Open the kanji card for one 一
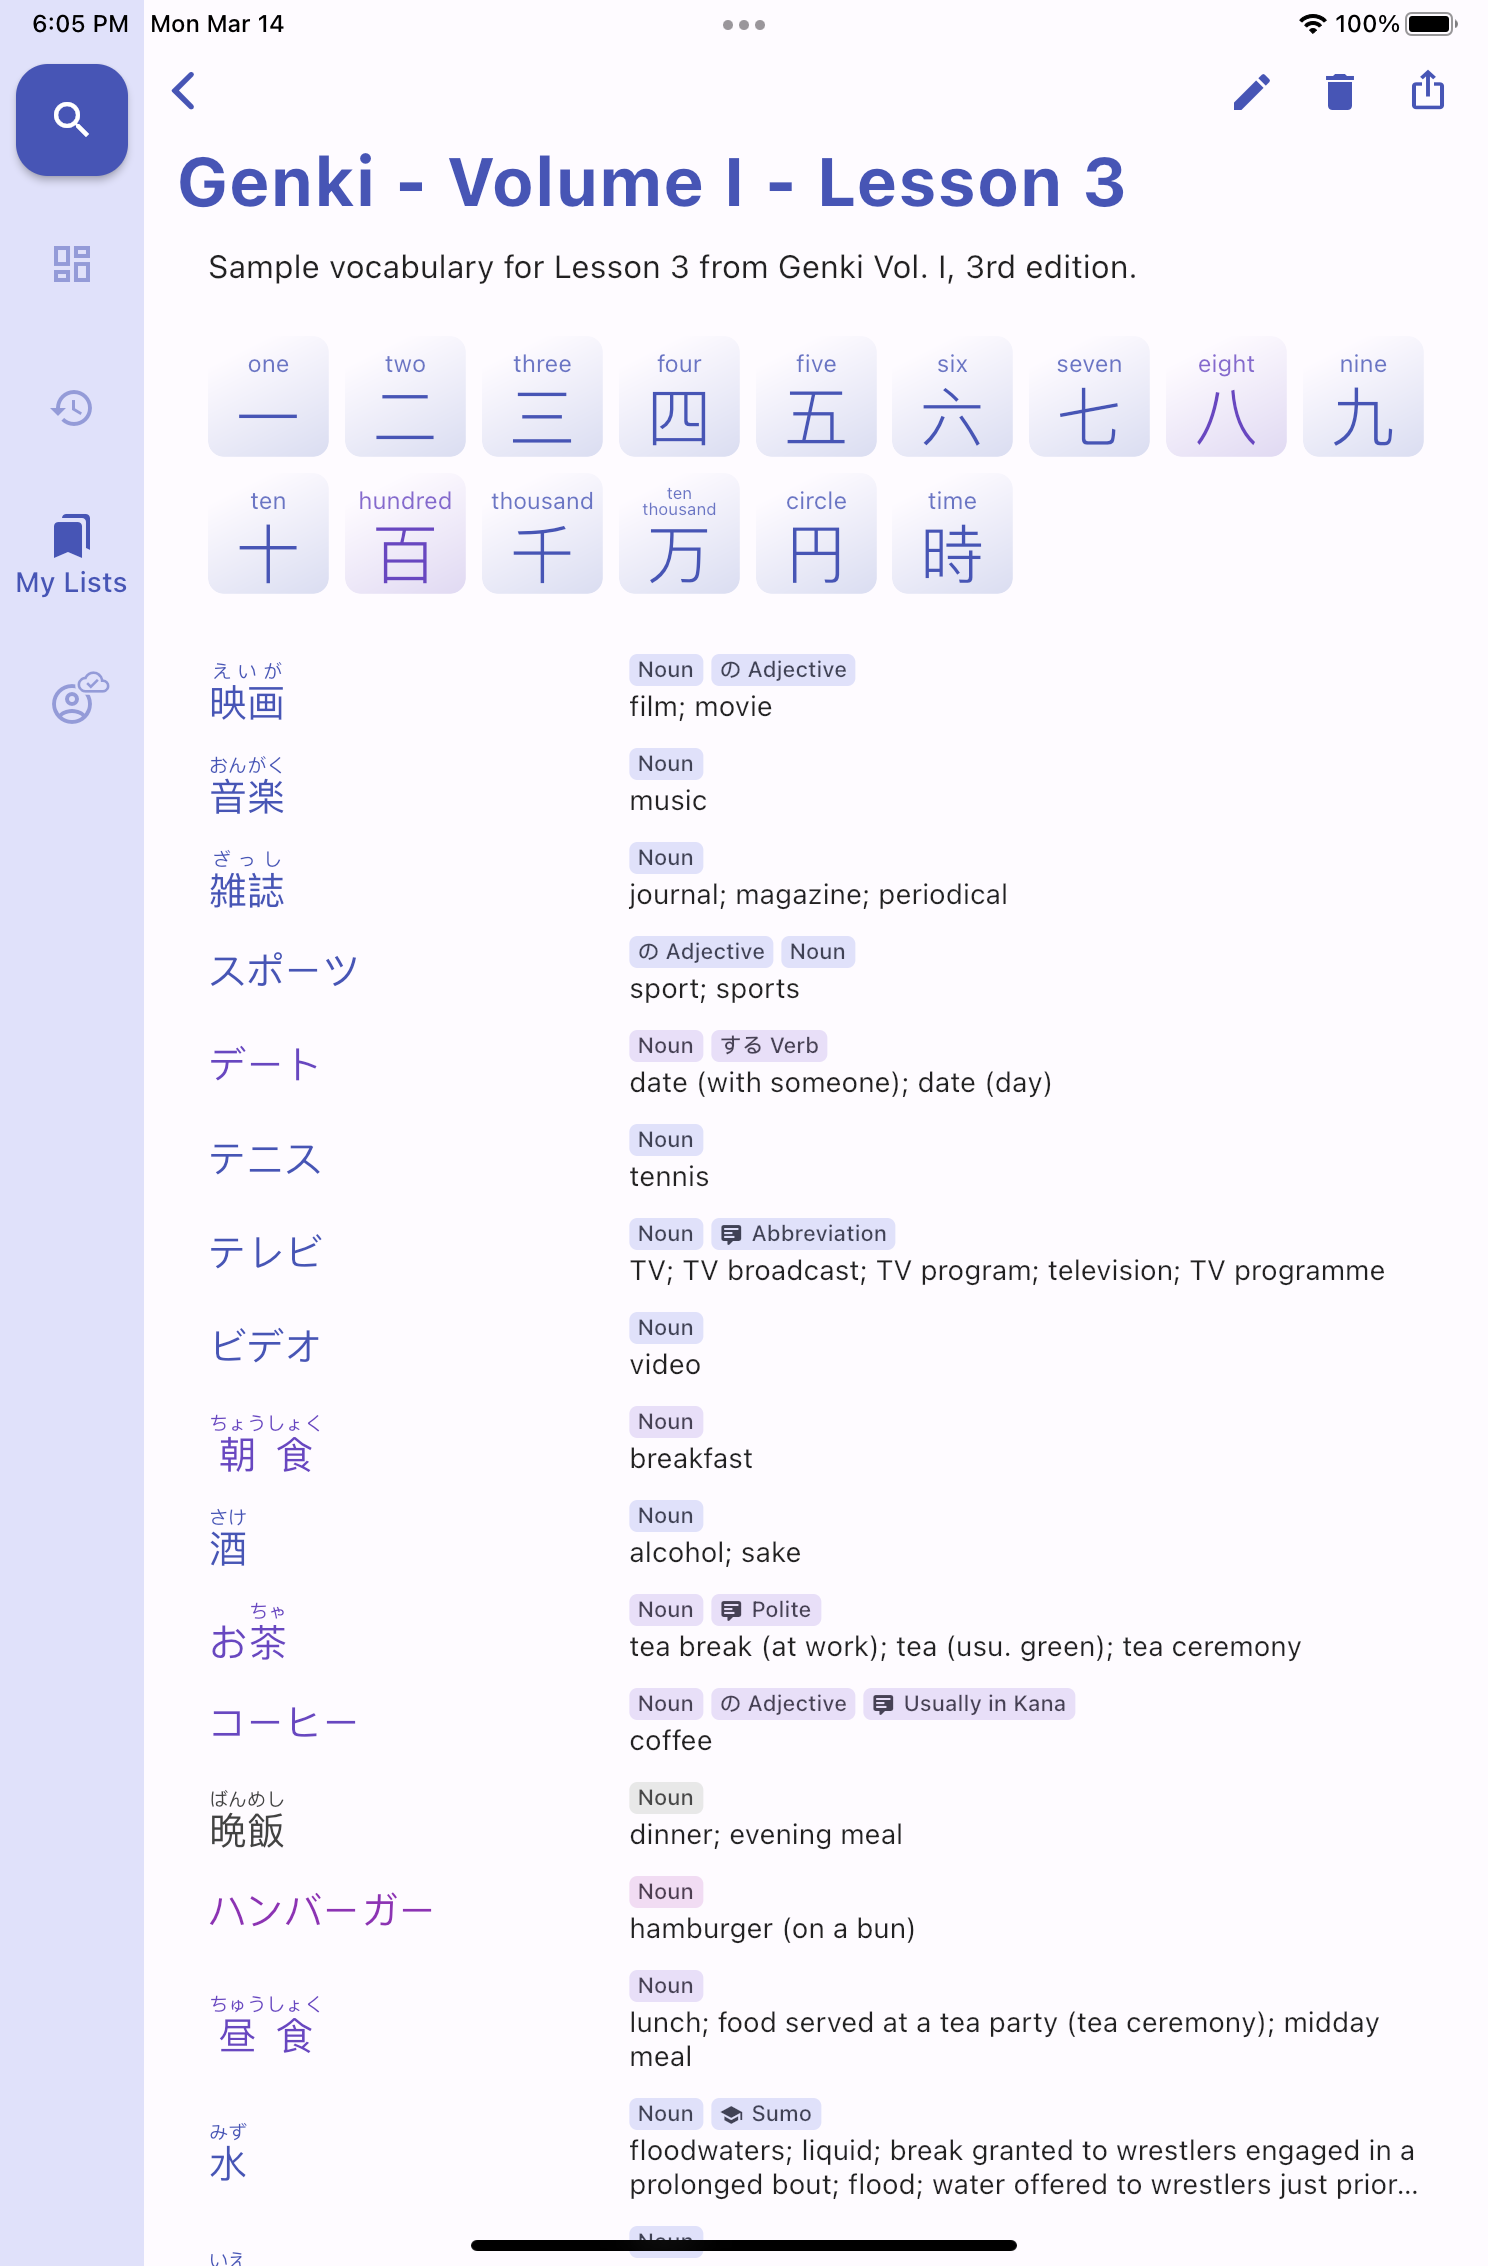The height and width of the screenshot is (2266, 1488). (268, 397)
